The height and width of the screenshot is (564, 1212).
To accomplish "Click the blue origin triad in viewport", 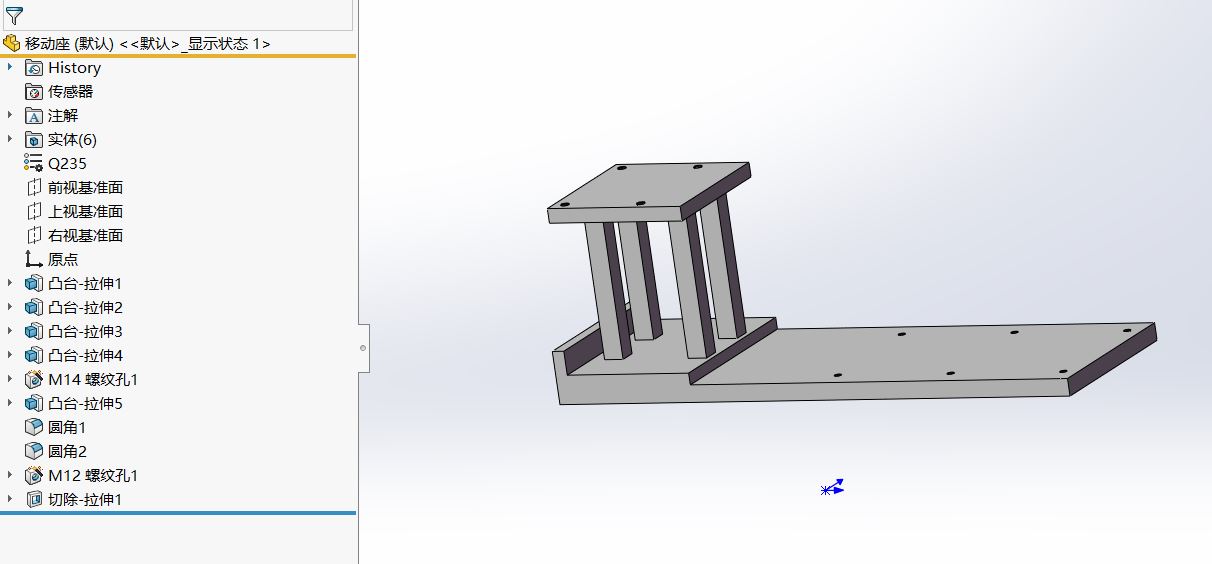I will click(832, 488).
